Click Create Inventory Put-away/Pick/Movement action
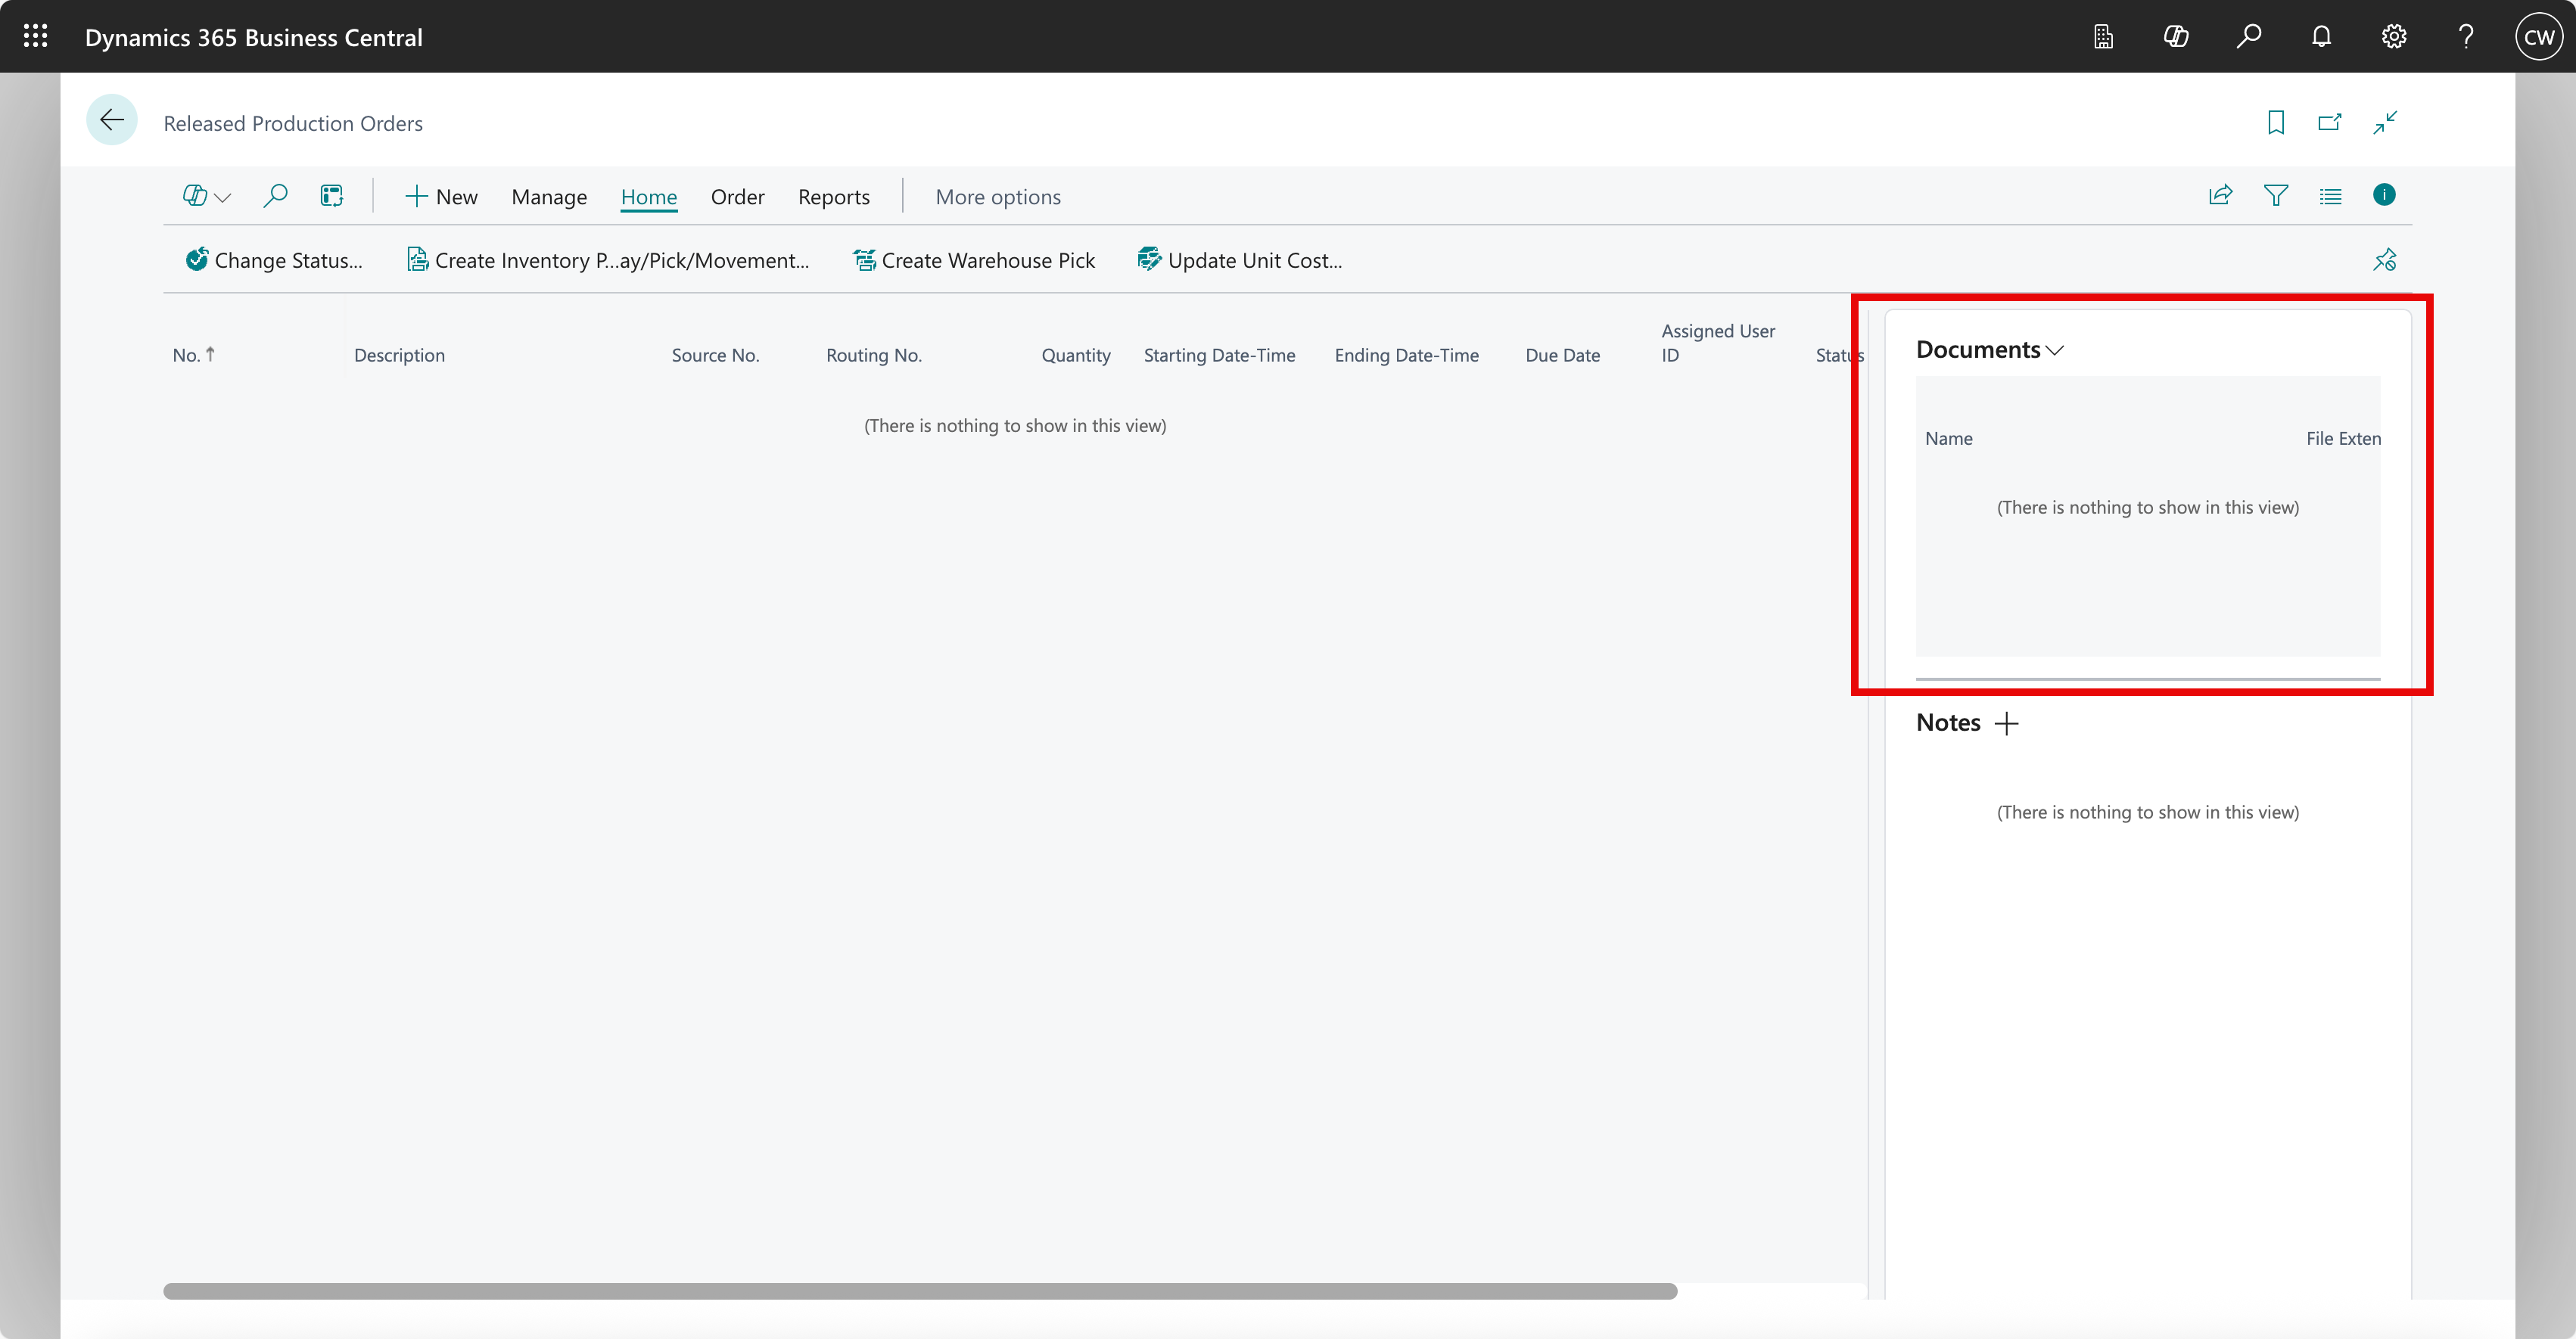Screen dimensions: 2576x1339 (x=608, y=260)
